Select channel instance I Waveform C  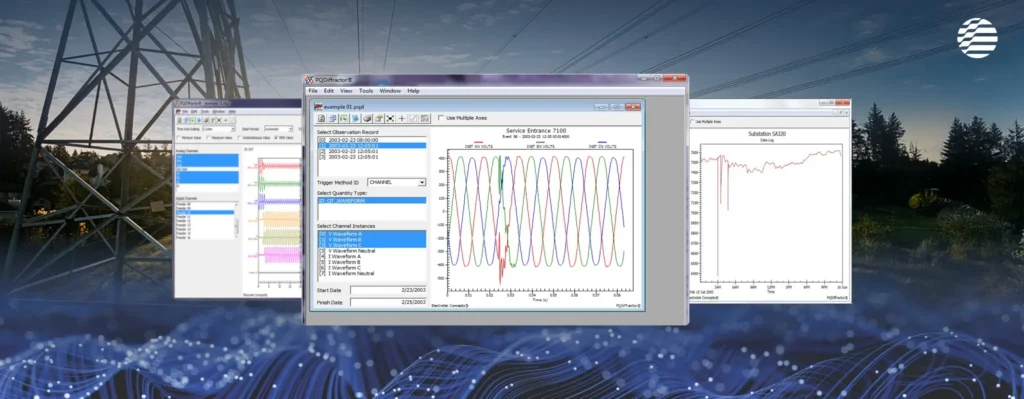tap(372, 268)
